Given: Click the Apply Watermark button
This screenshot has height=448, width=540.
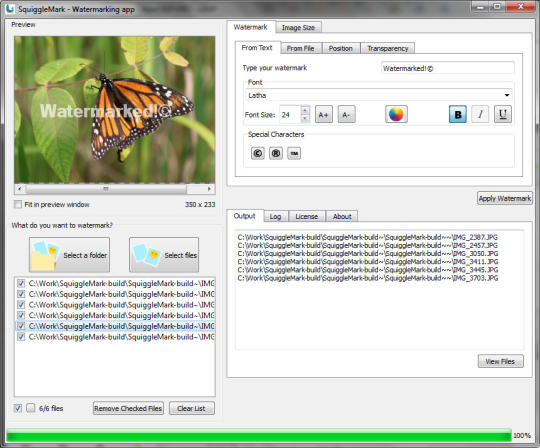Looking at the screenshot, I should (x=505, y=198).
